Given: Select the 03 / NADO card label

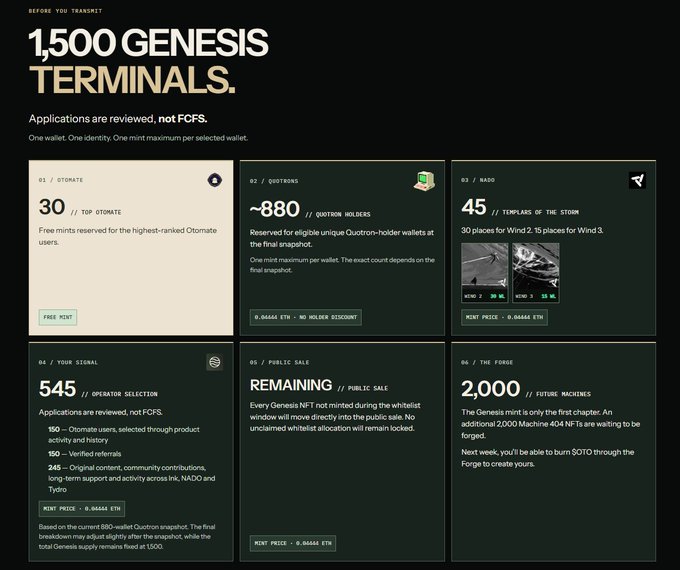Looking at the screenshot, I should point(478,180).
